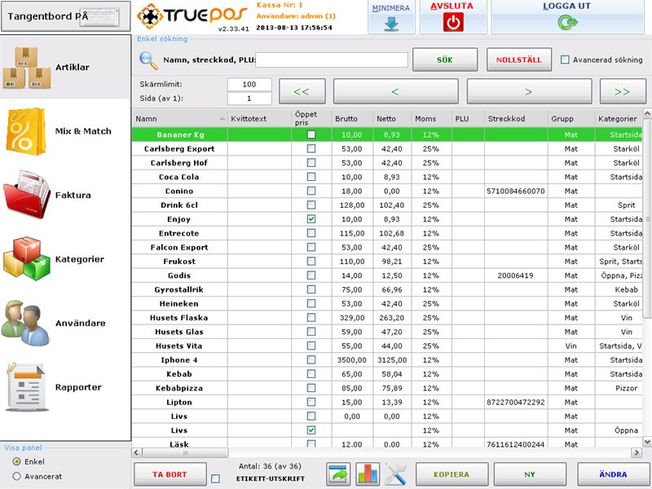Open the Rapporter document icon

[26, 387]
